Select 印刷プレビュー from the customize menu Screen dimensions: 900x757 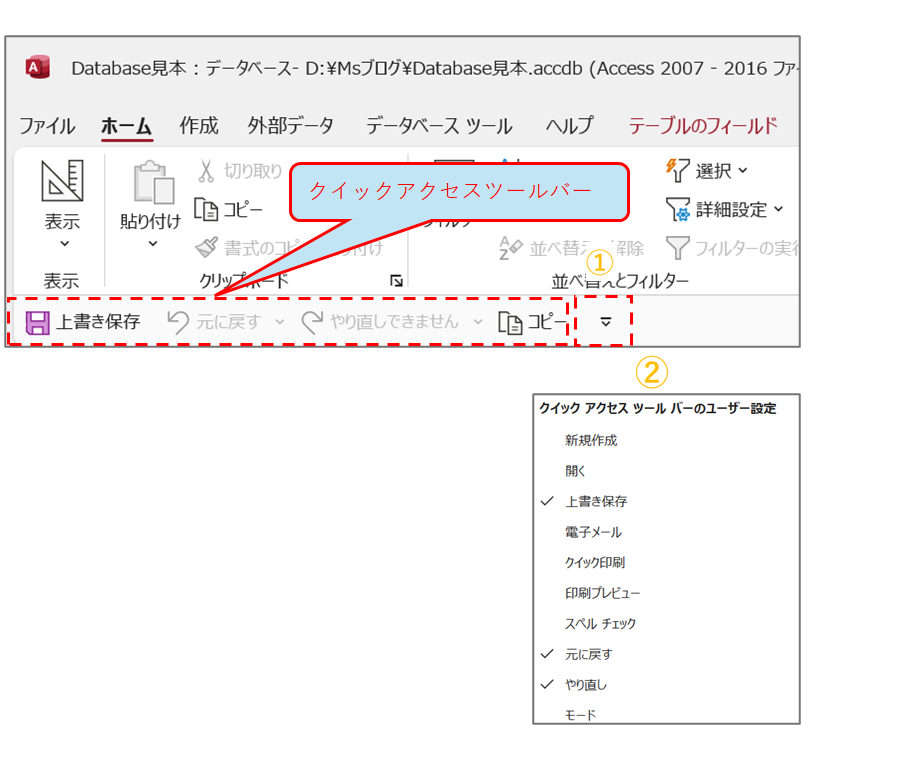coord(602,593)
